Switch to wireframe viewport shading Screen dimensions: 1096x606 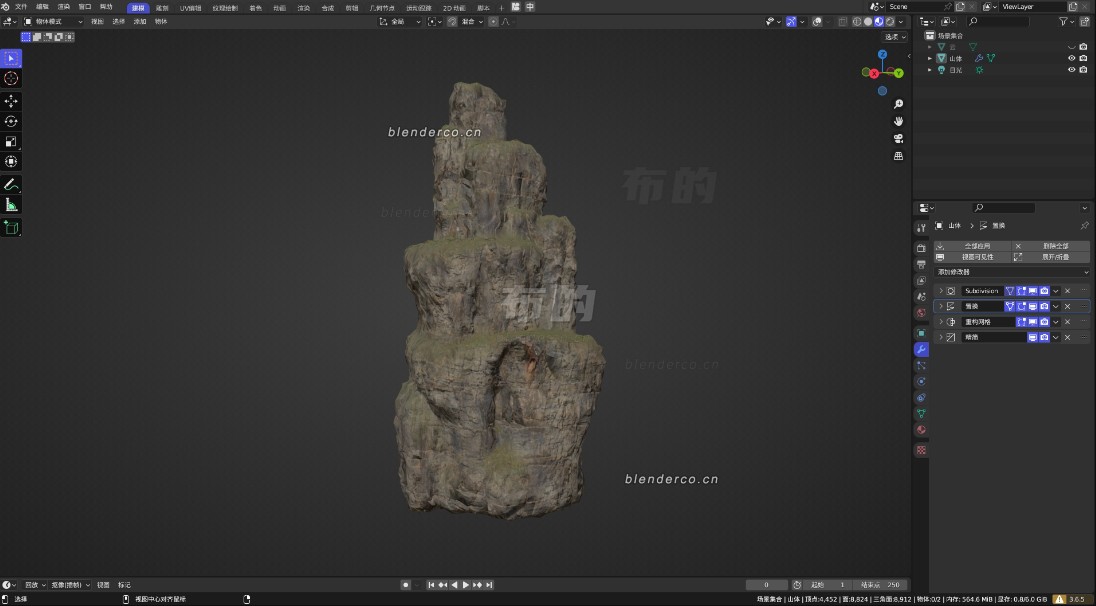click(856, 22)
